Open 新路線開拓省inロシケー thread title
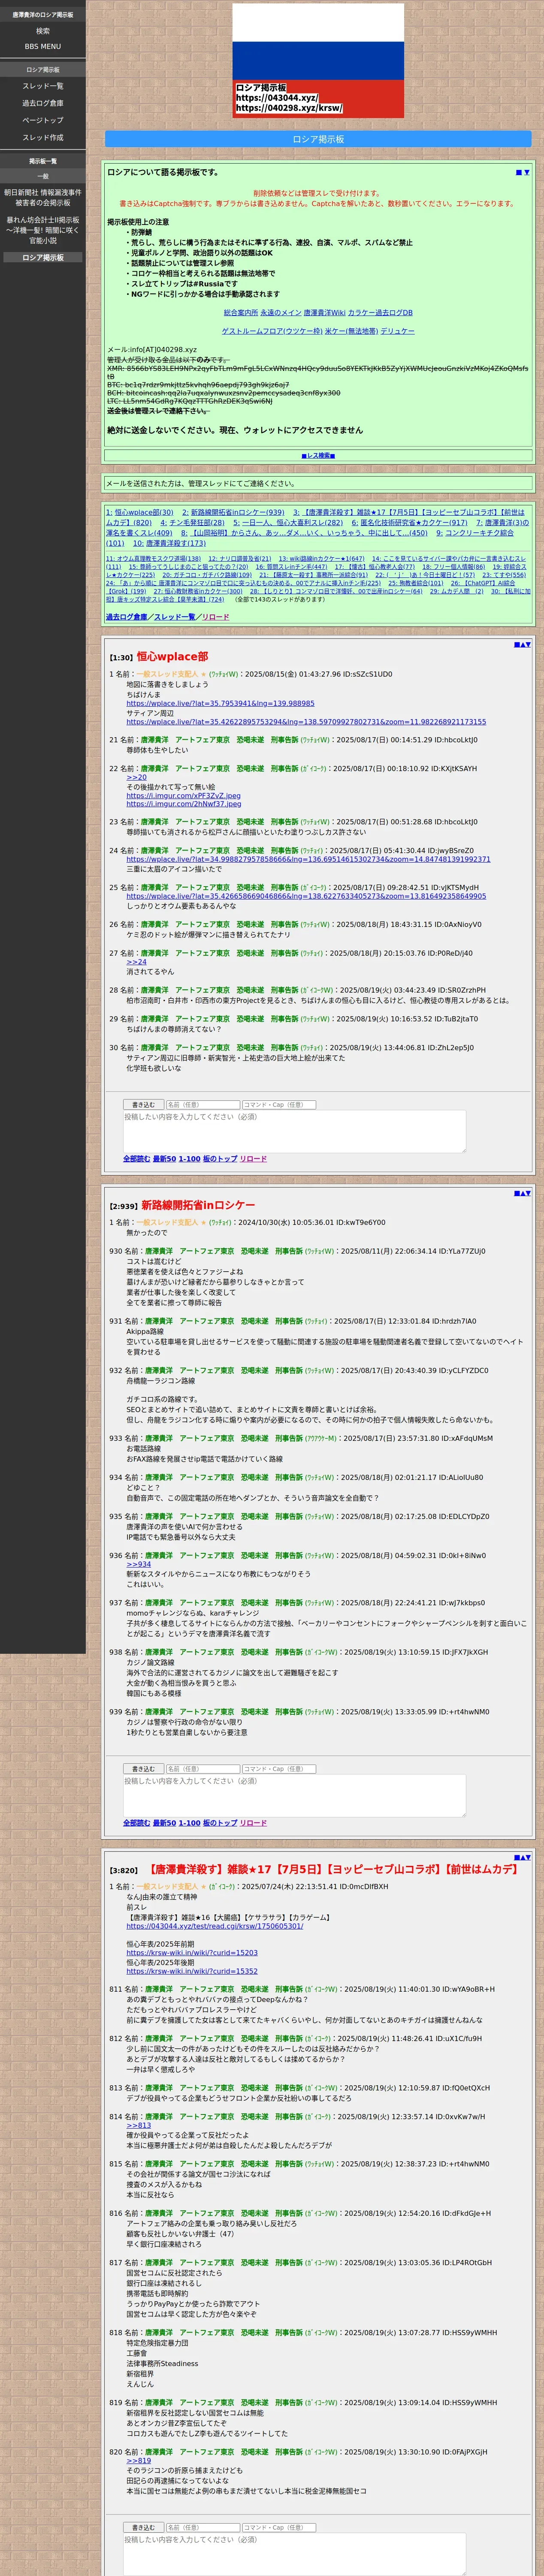The image size is (544, 2576). (x=198, y=1205)
